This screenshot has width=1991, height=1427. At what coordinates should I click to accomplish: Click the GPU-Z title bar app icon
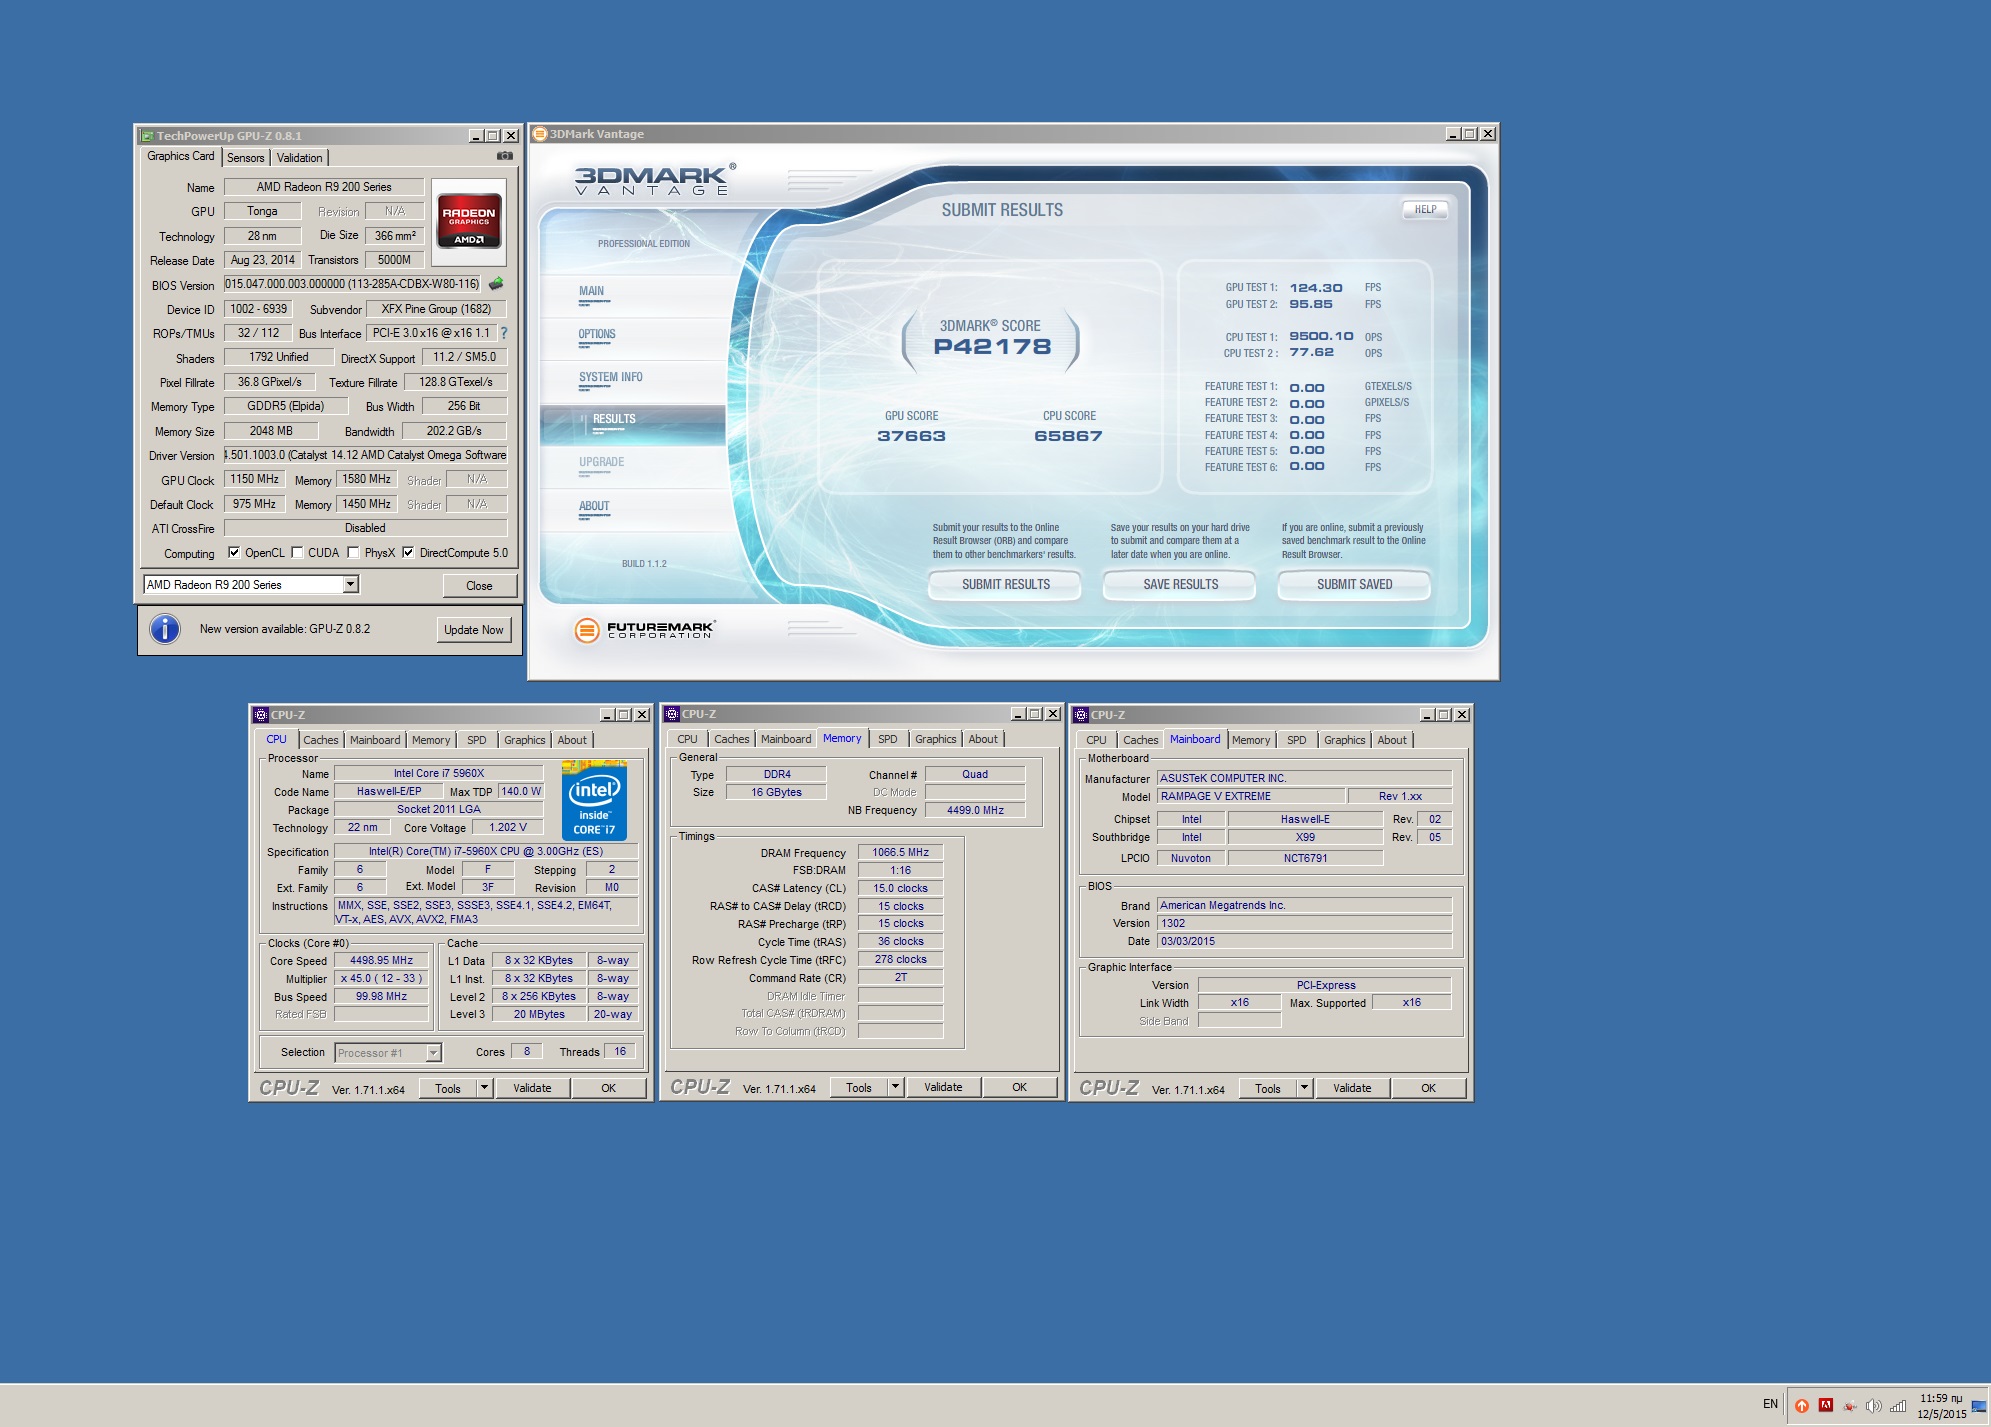[x=147, y=136]
